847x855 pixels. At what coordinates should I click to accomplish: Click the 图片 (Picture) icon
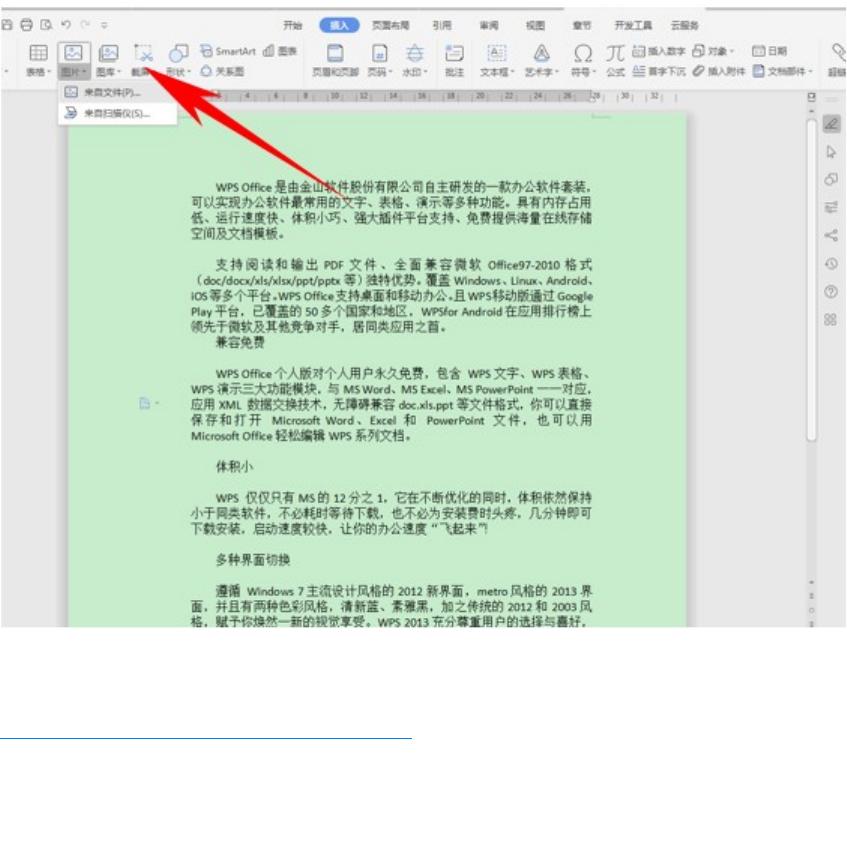[x=73, y=53]
